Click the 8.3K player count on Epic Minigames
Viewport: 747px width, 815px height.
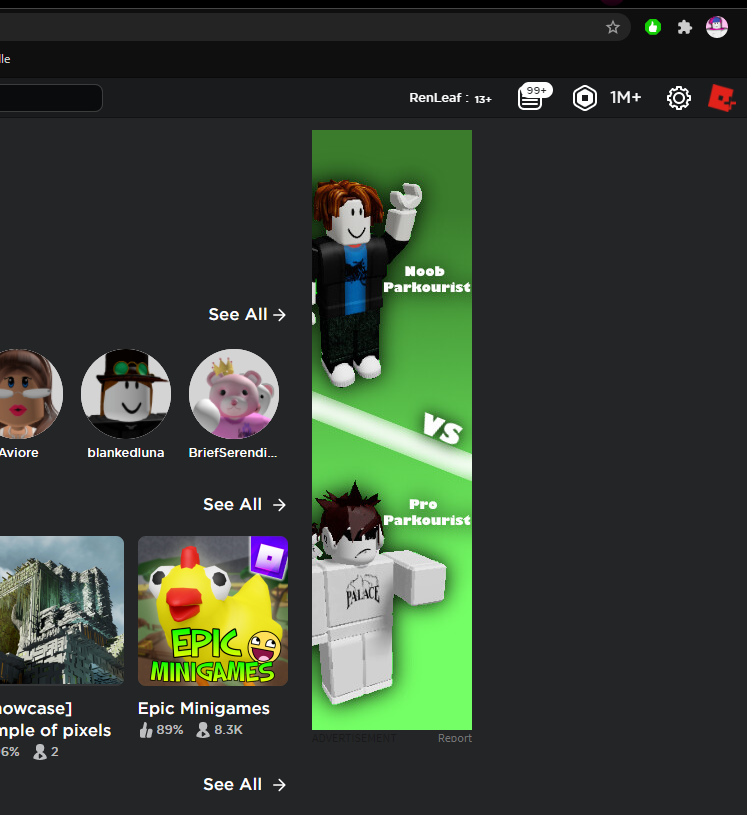click(x=220, y=730)
